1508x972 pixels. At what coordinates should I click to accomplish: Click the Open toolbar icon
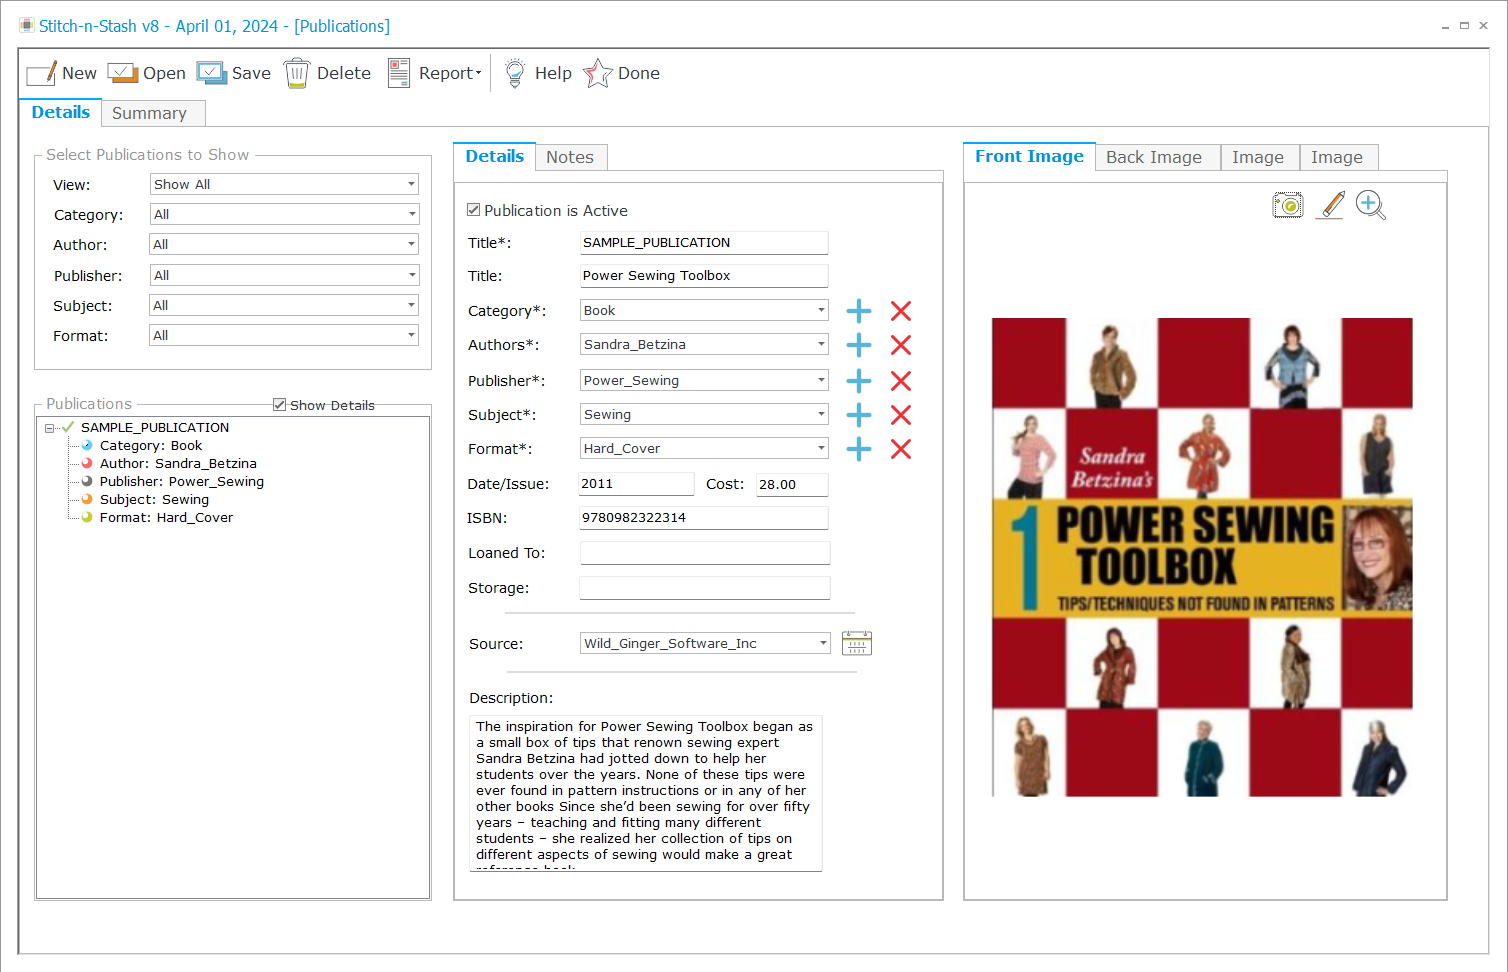(x=123, y=73)
